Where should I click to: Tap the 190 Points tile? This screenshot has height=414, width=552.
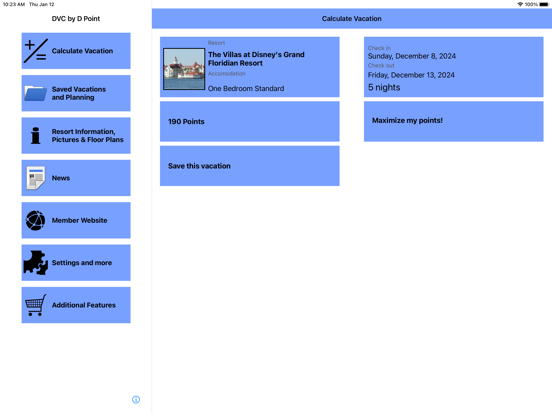[250, 121]
